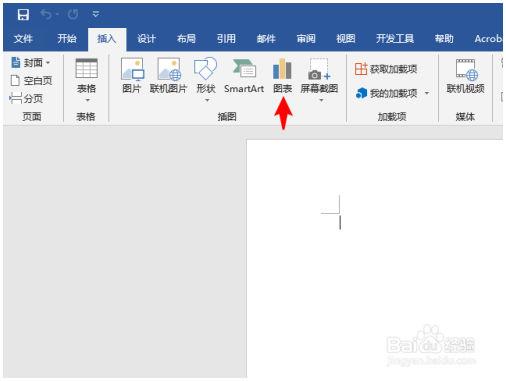506x381 pixels.
Task: Open the 表格 table dropdown
Action: click(x=86, y=80)
